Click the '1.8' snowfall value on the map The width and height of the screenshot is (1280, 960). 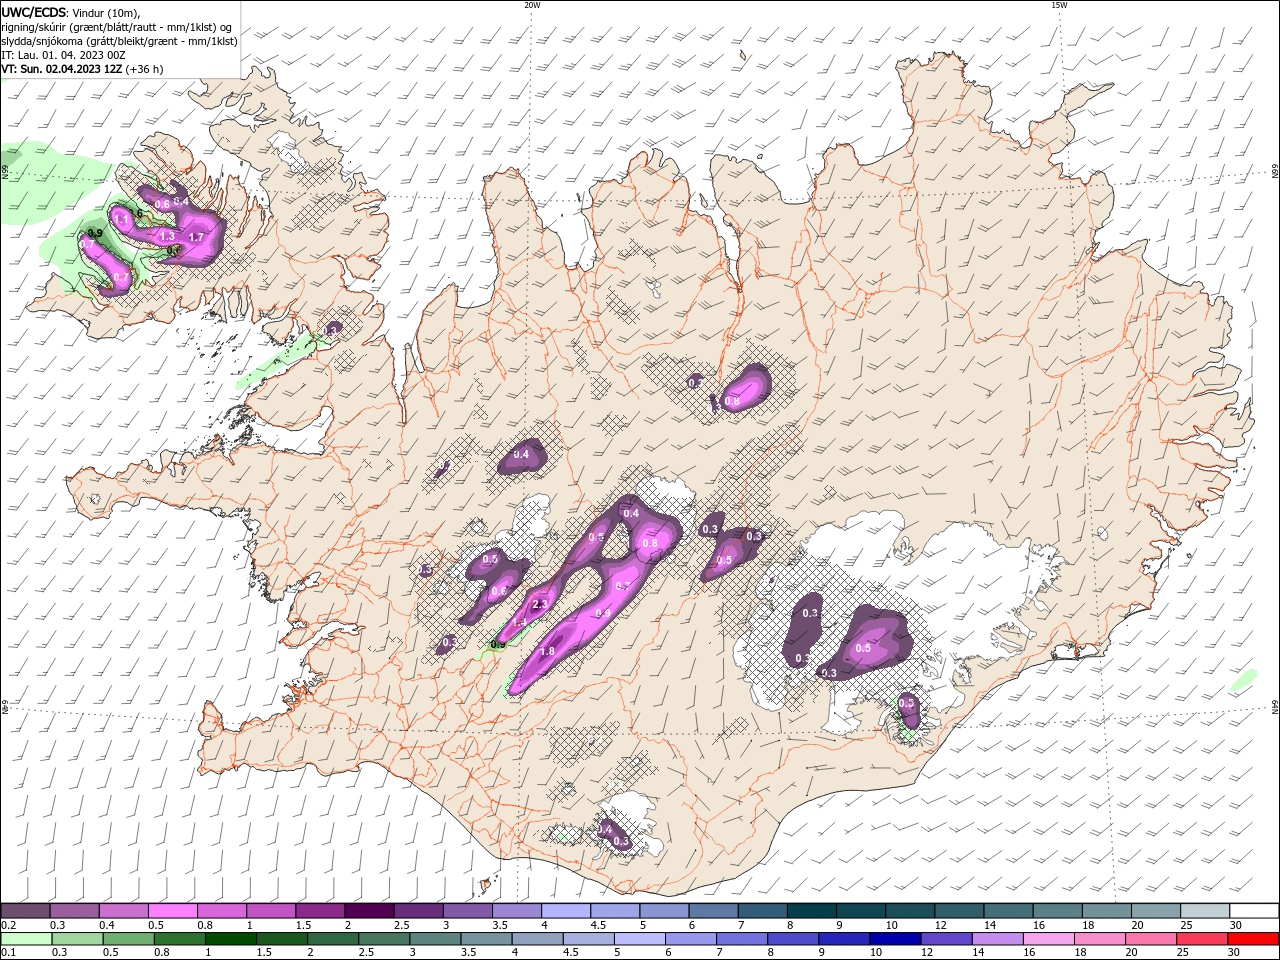(547, 651)
